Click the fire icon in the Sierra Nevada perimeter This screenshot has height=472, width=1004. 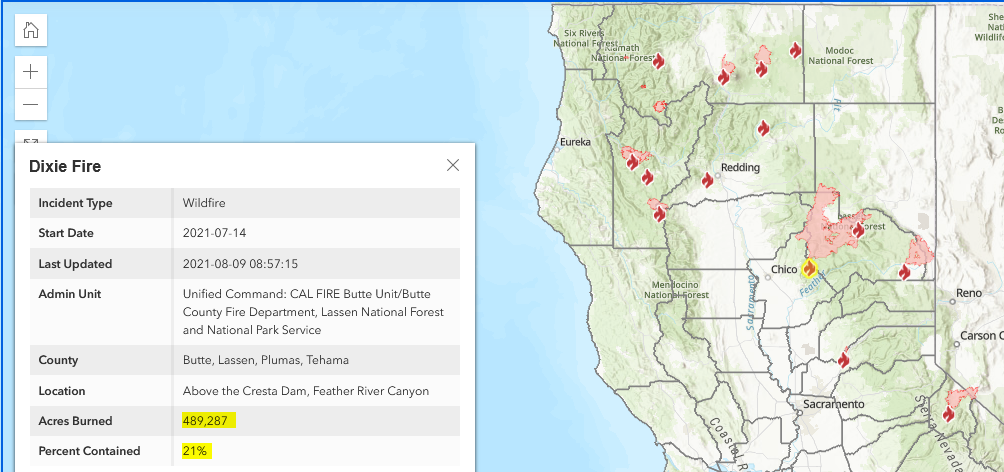coord(948,414)
